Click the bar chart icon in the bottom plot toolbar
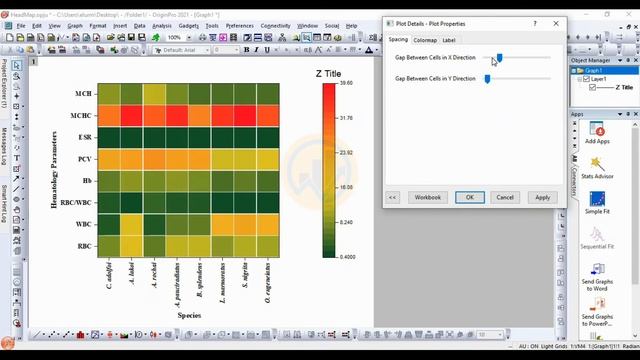 [80, 335]
